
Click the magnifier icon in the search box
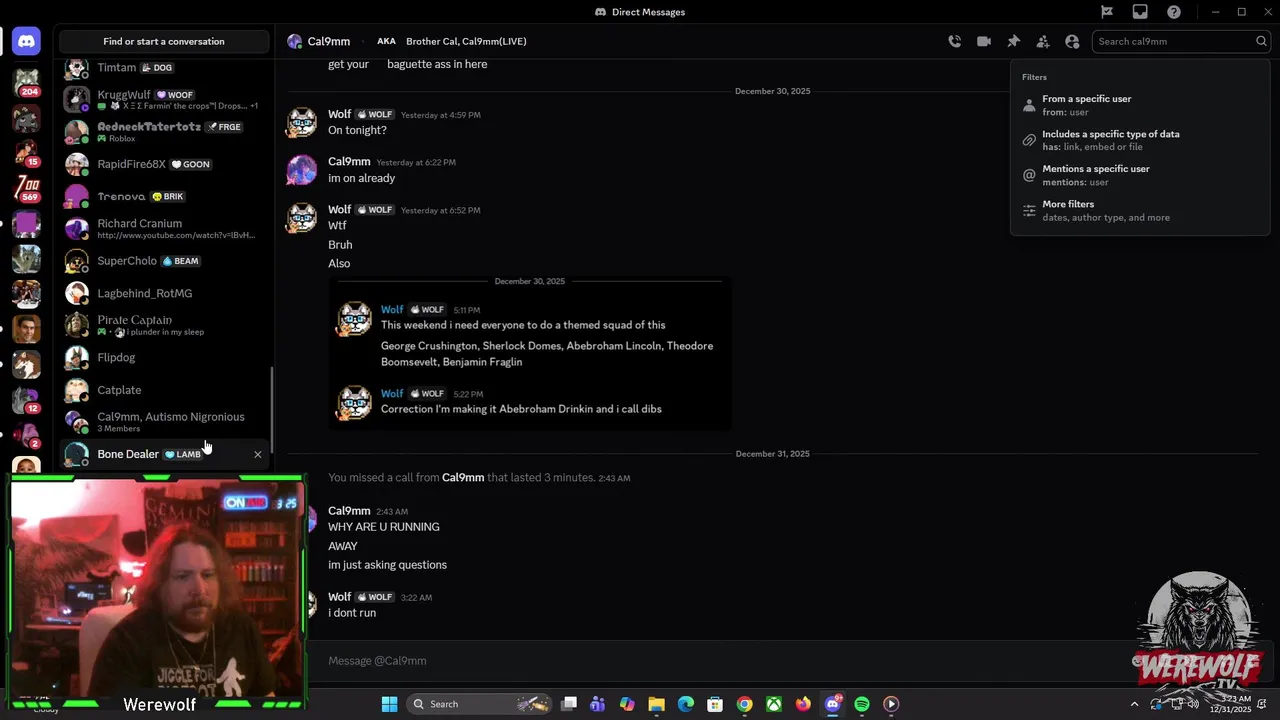(1261, 41)
